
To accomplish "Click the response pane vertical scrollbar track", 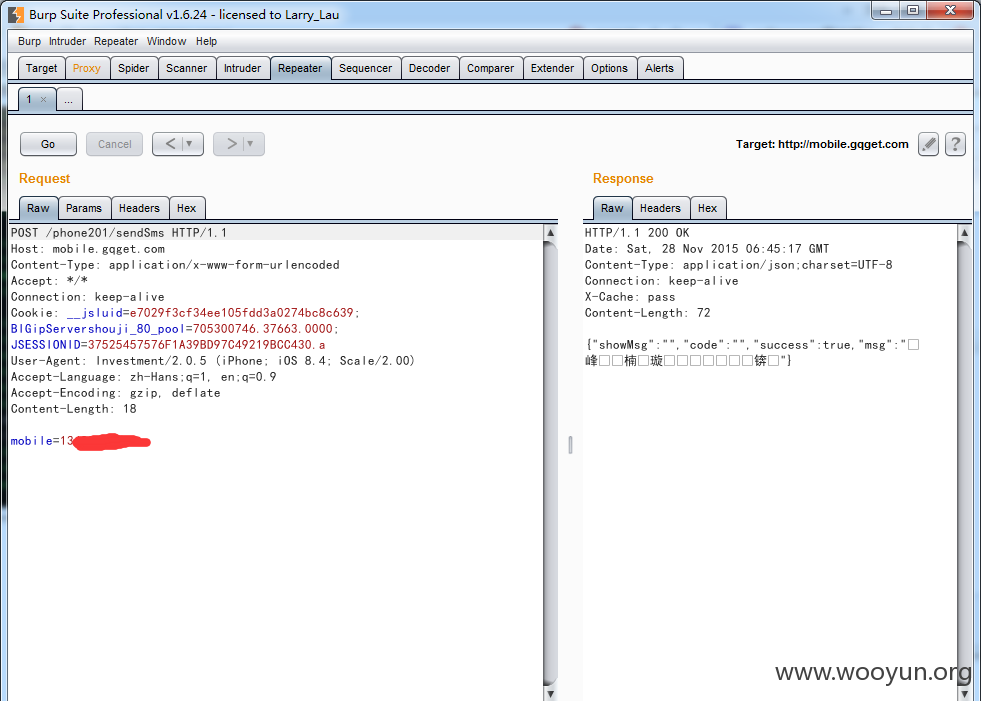I will pos(964,463).
